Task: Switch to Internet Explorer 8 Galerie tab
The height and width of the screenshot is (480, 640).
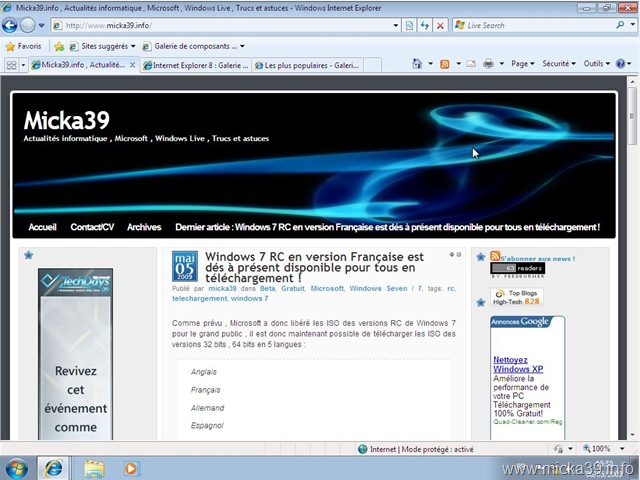Action: tap(196, 65)
